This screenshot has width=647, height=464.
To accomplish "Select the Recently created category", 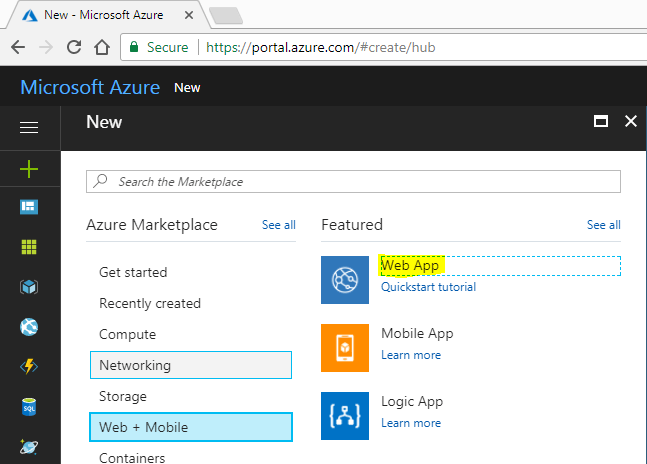I will [x=150, y=303].
